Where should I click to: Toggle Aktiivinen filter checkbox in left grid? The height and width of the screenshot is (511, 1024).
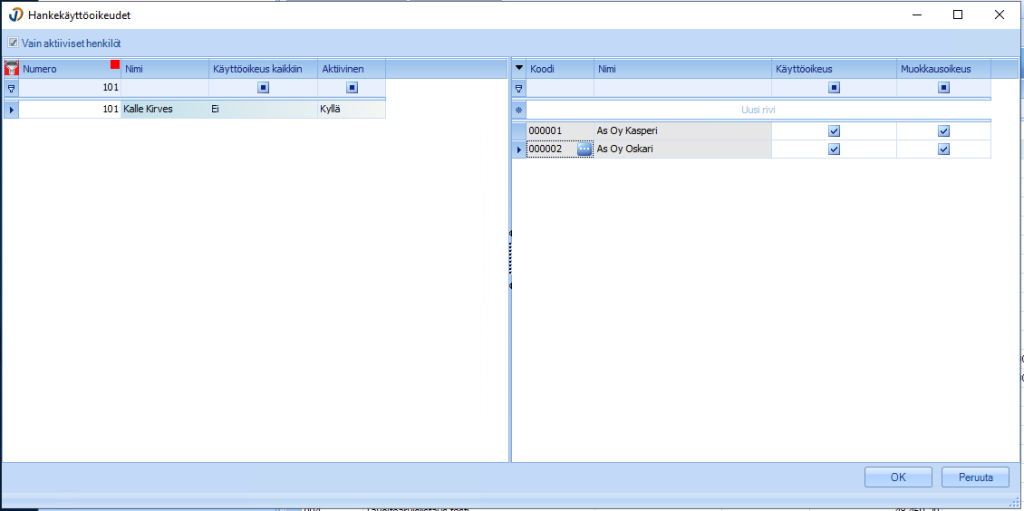[x=351, y=88]
